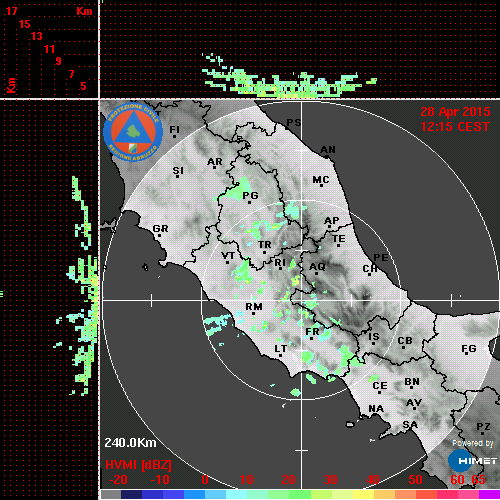
Task: Pick the dark blue -20 dBZ swatch
Action: pos(131,494)
